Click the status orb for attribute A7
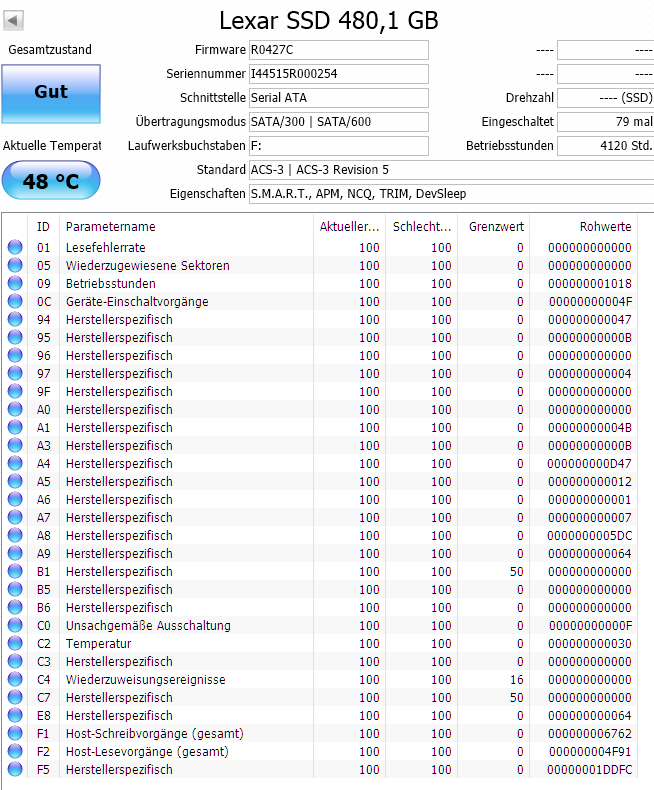Screen dimensions: 654x790 [x=15, y=517]
